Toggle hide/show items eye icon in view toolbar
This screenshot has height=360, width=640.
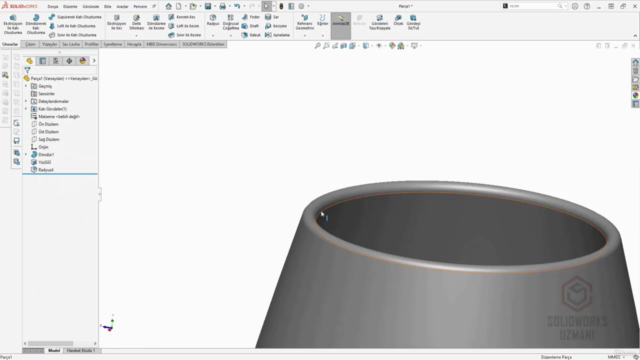379,46
